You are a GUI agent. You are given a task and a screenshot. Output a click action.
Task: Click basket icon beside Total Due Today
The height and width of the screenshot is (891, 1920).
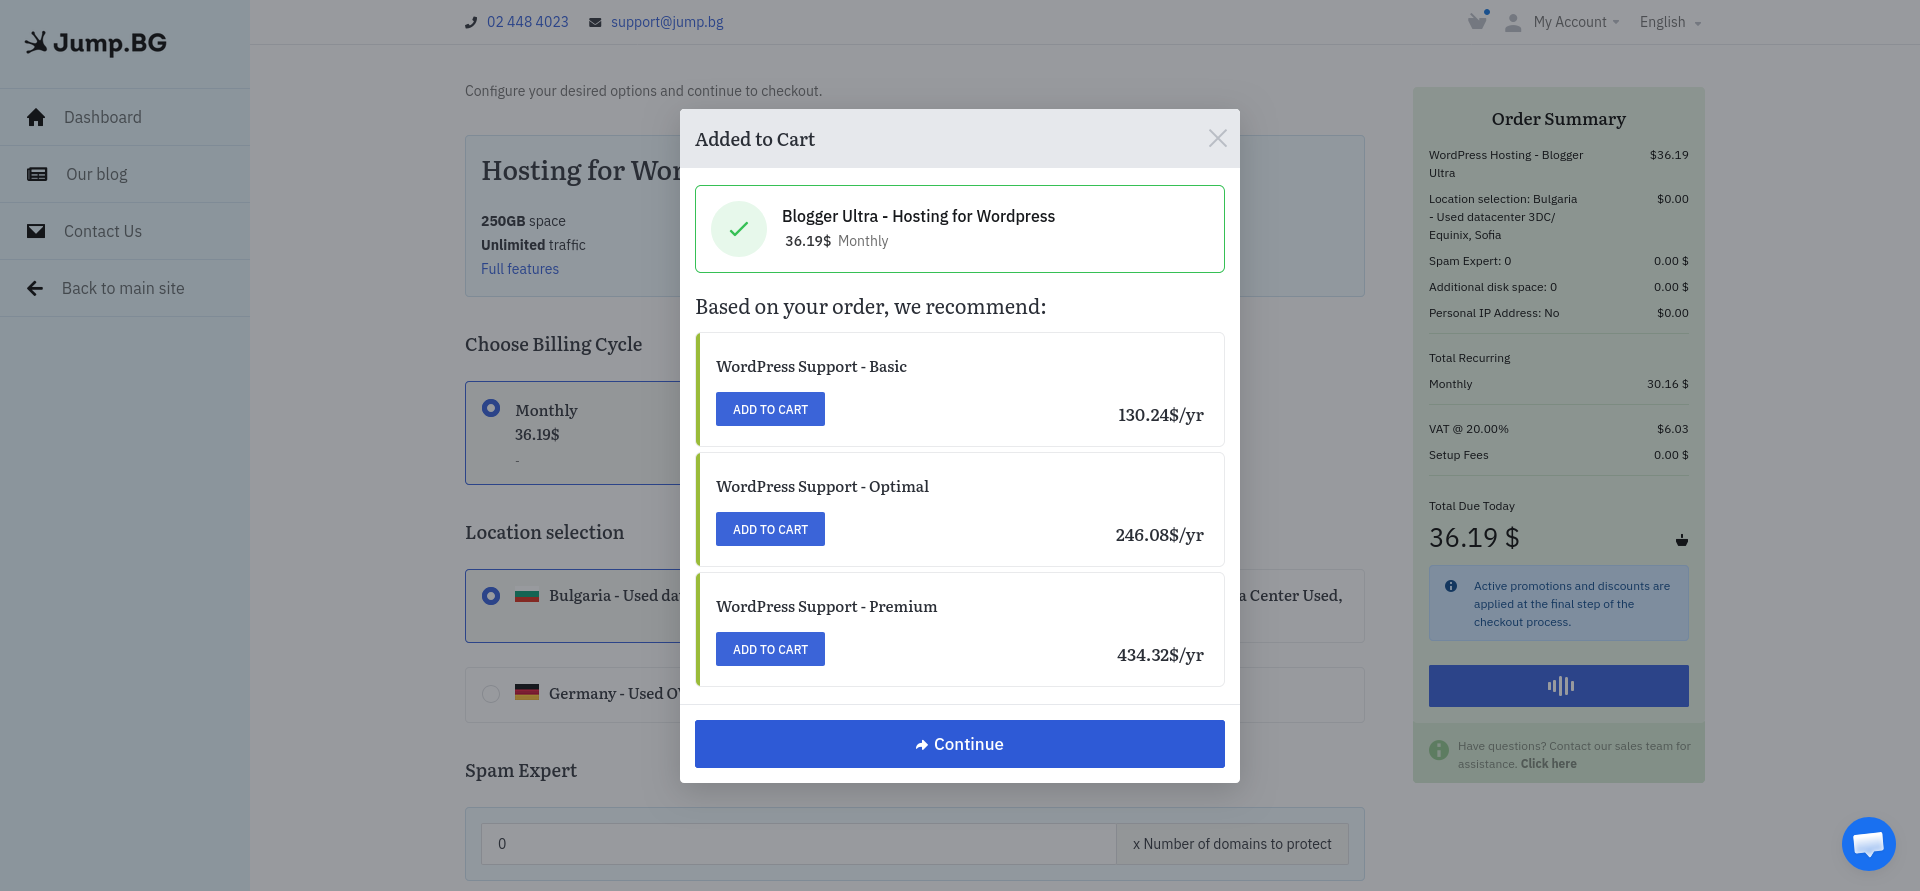click(1682, 540)
